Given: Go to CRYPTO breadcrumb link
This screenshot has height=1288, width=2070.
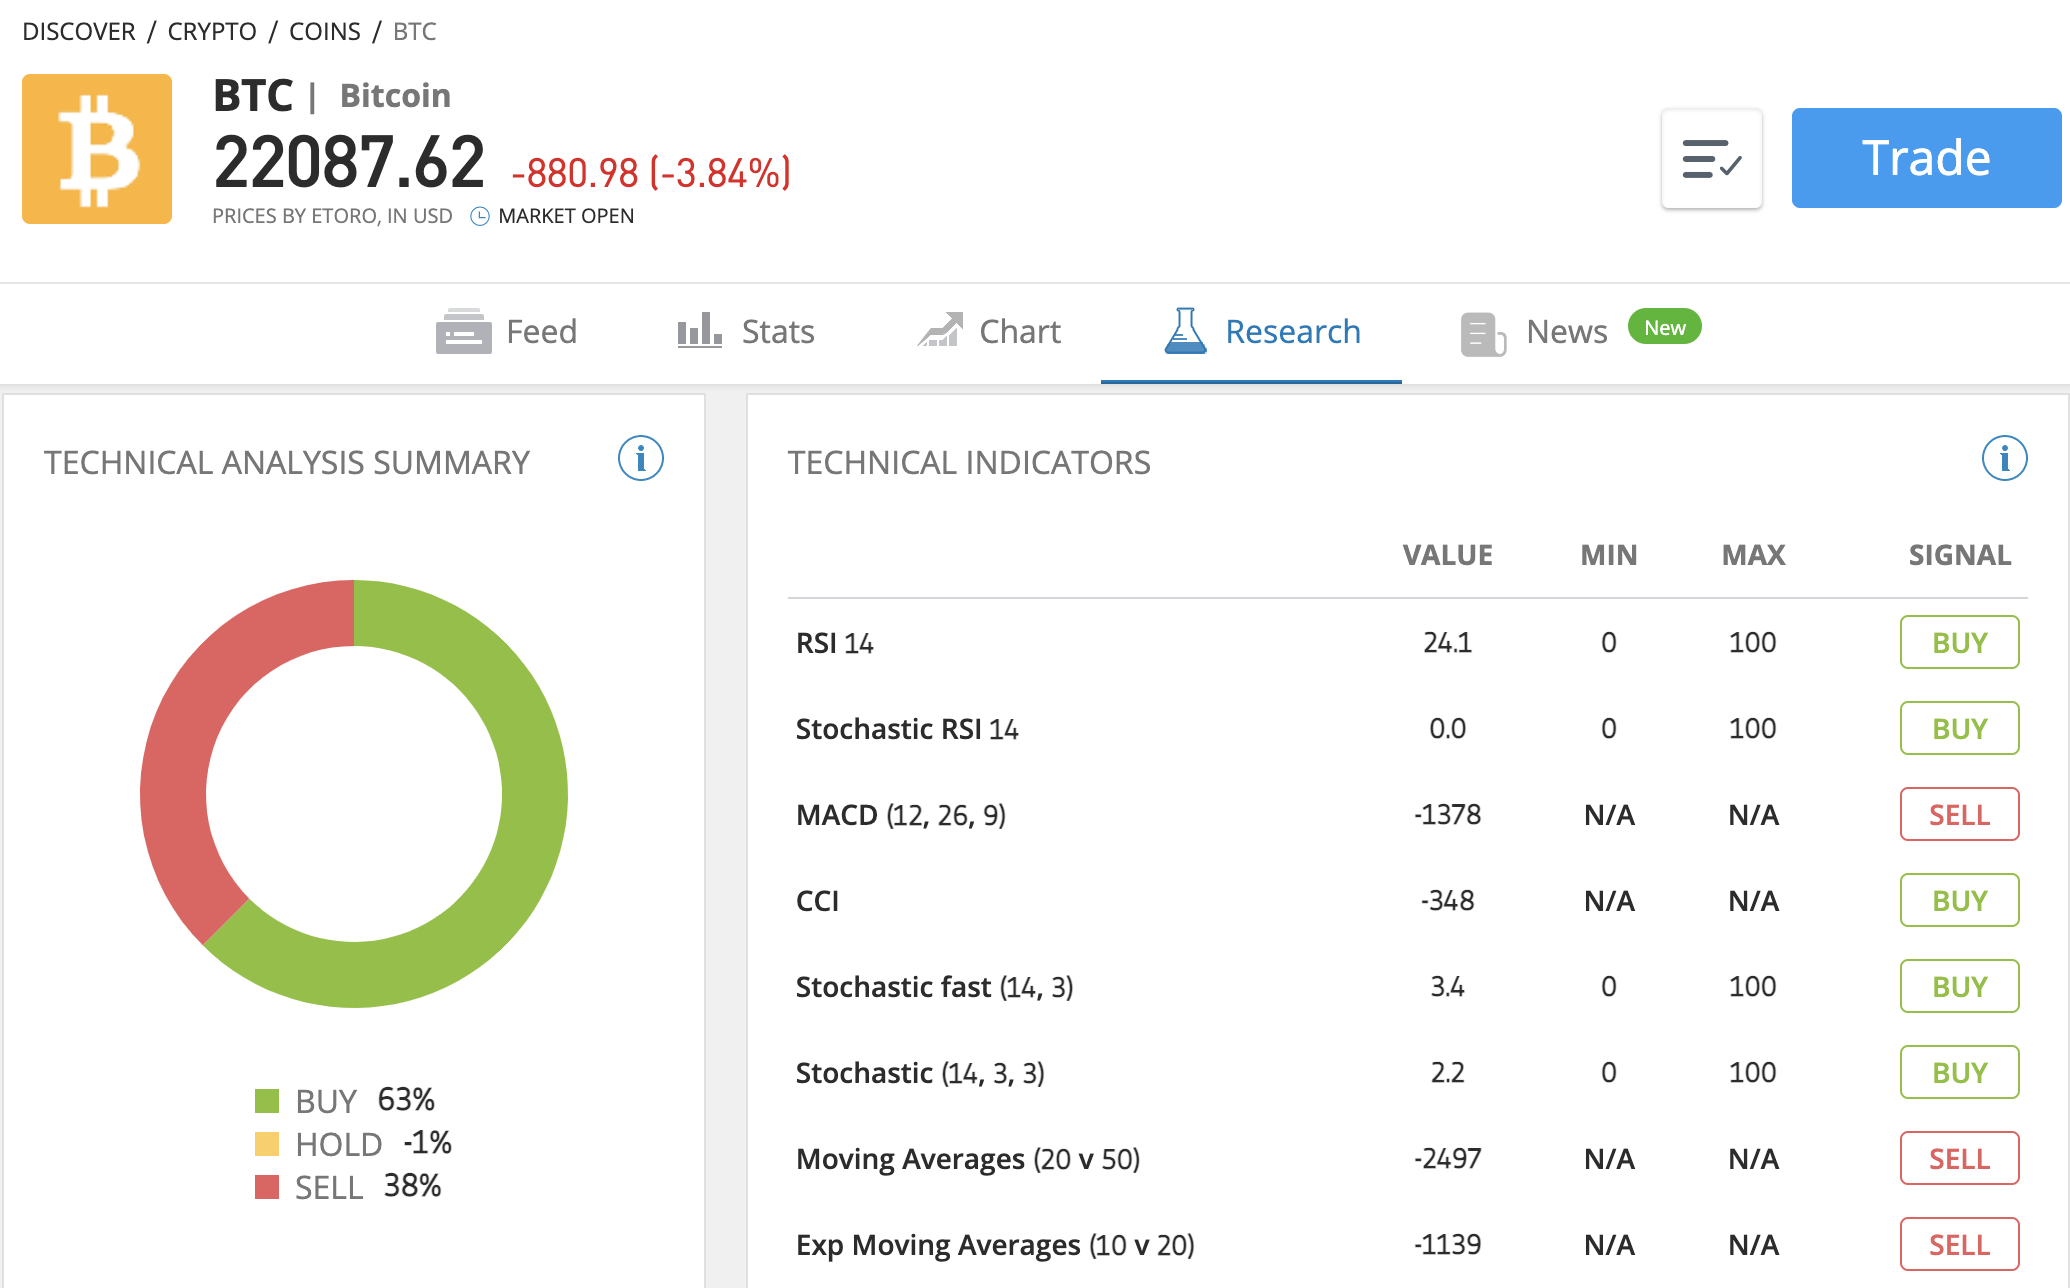Looking at the screenshot, I should tap(212, 31).
